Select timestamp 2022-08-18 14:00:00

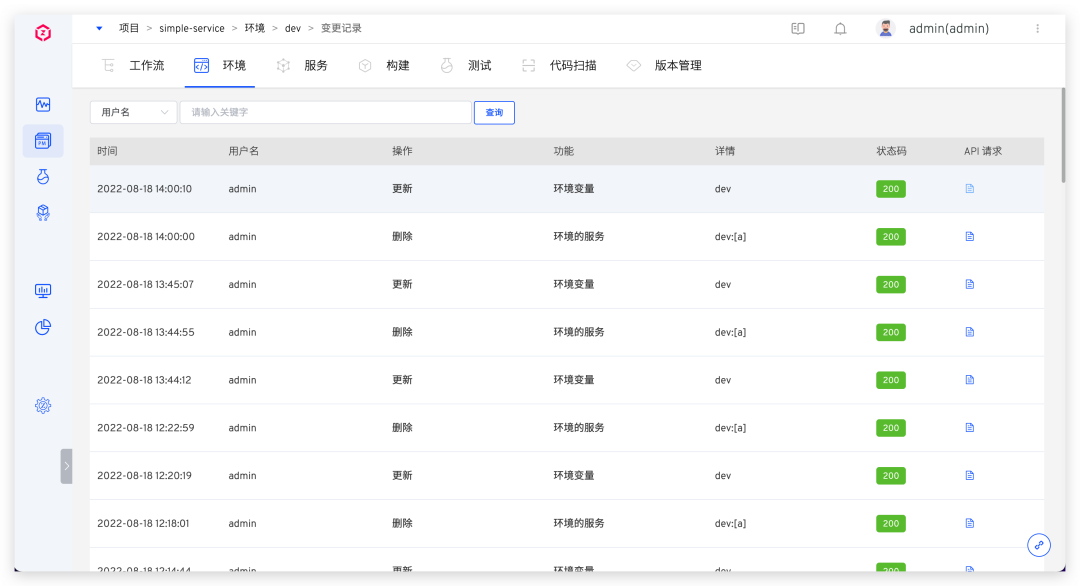coord(146,237)
